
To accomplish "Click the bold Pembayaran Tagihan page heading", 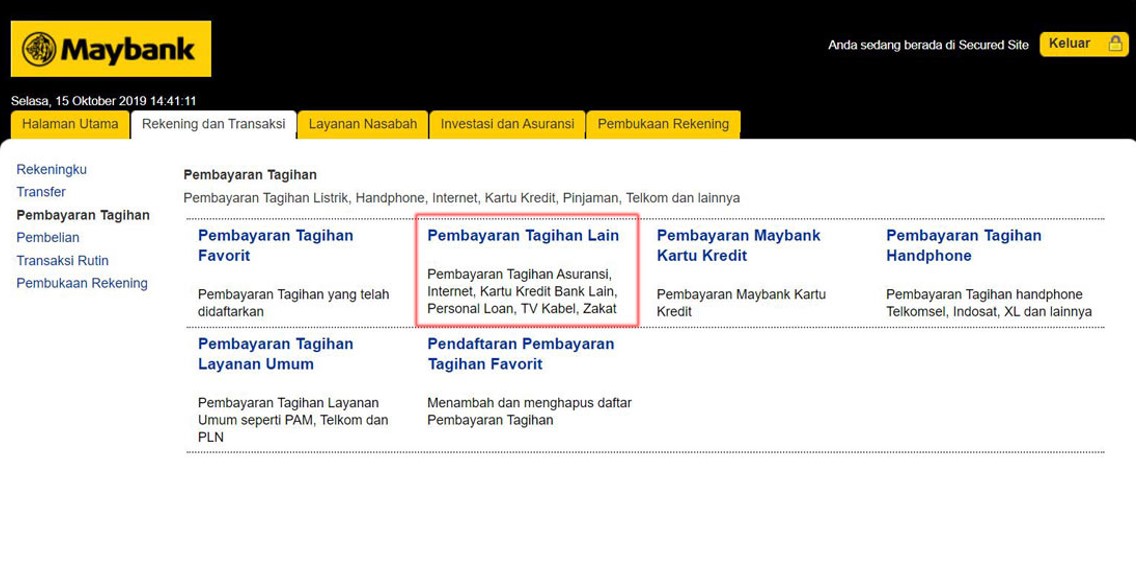I will pyautogui.click(x=250, y=175).
